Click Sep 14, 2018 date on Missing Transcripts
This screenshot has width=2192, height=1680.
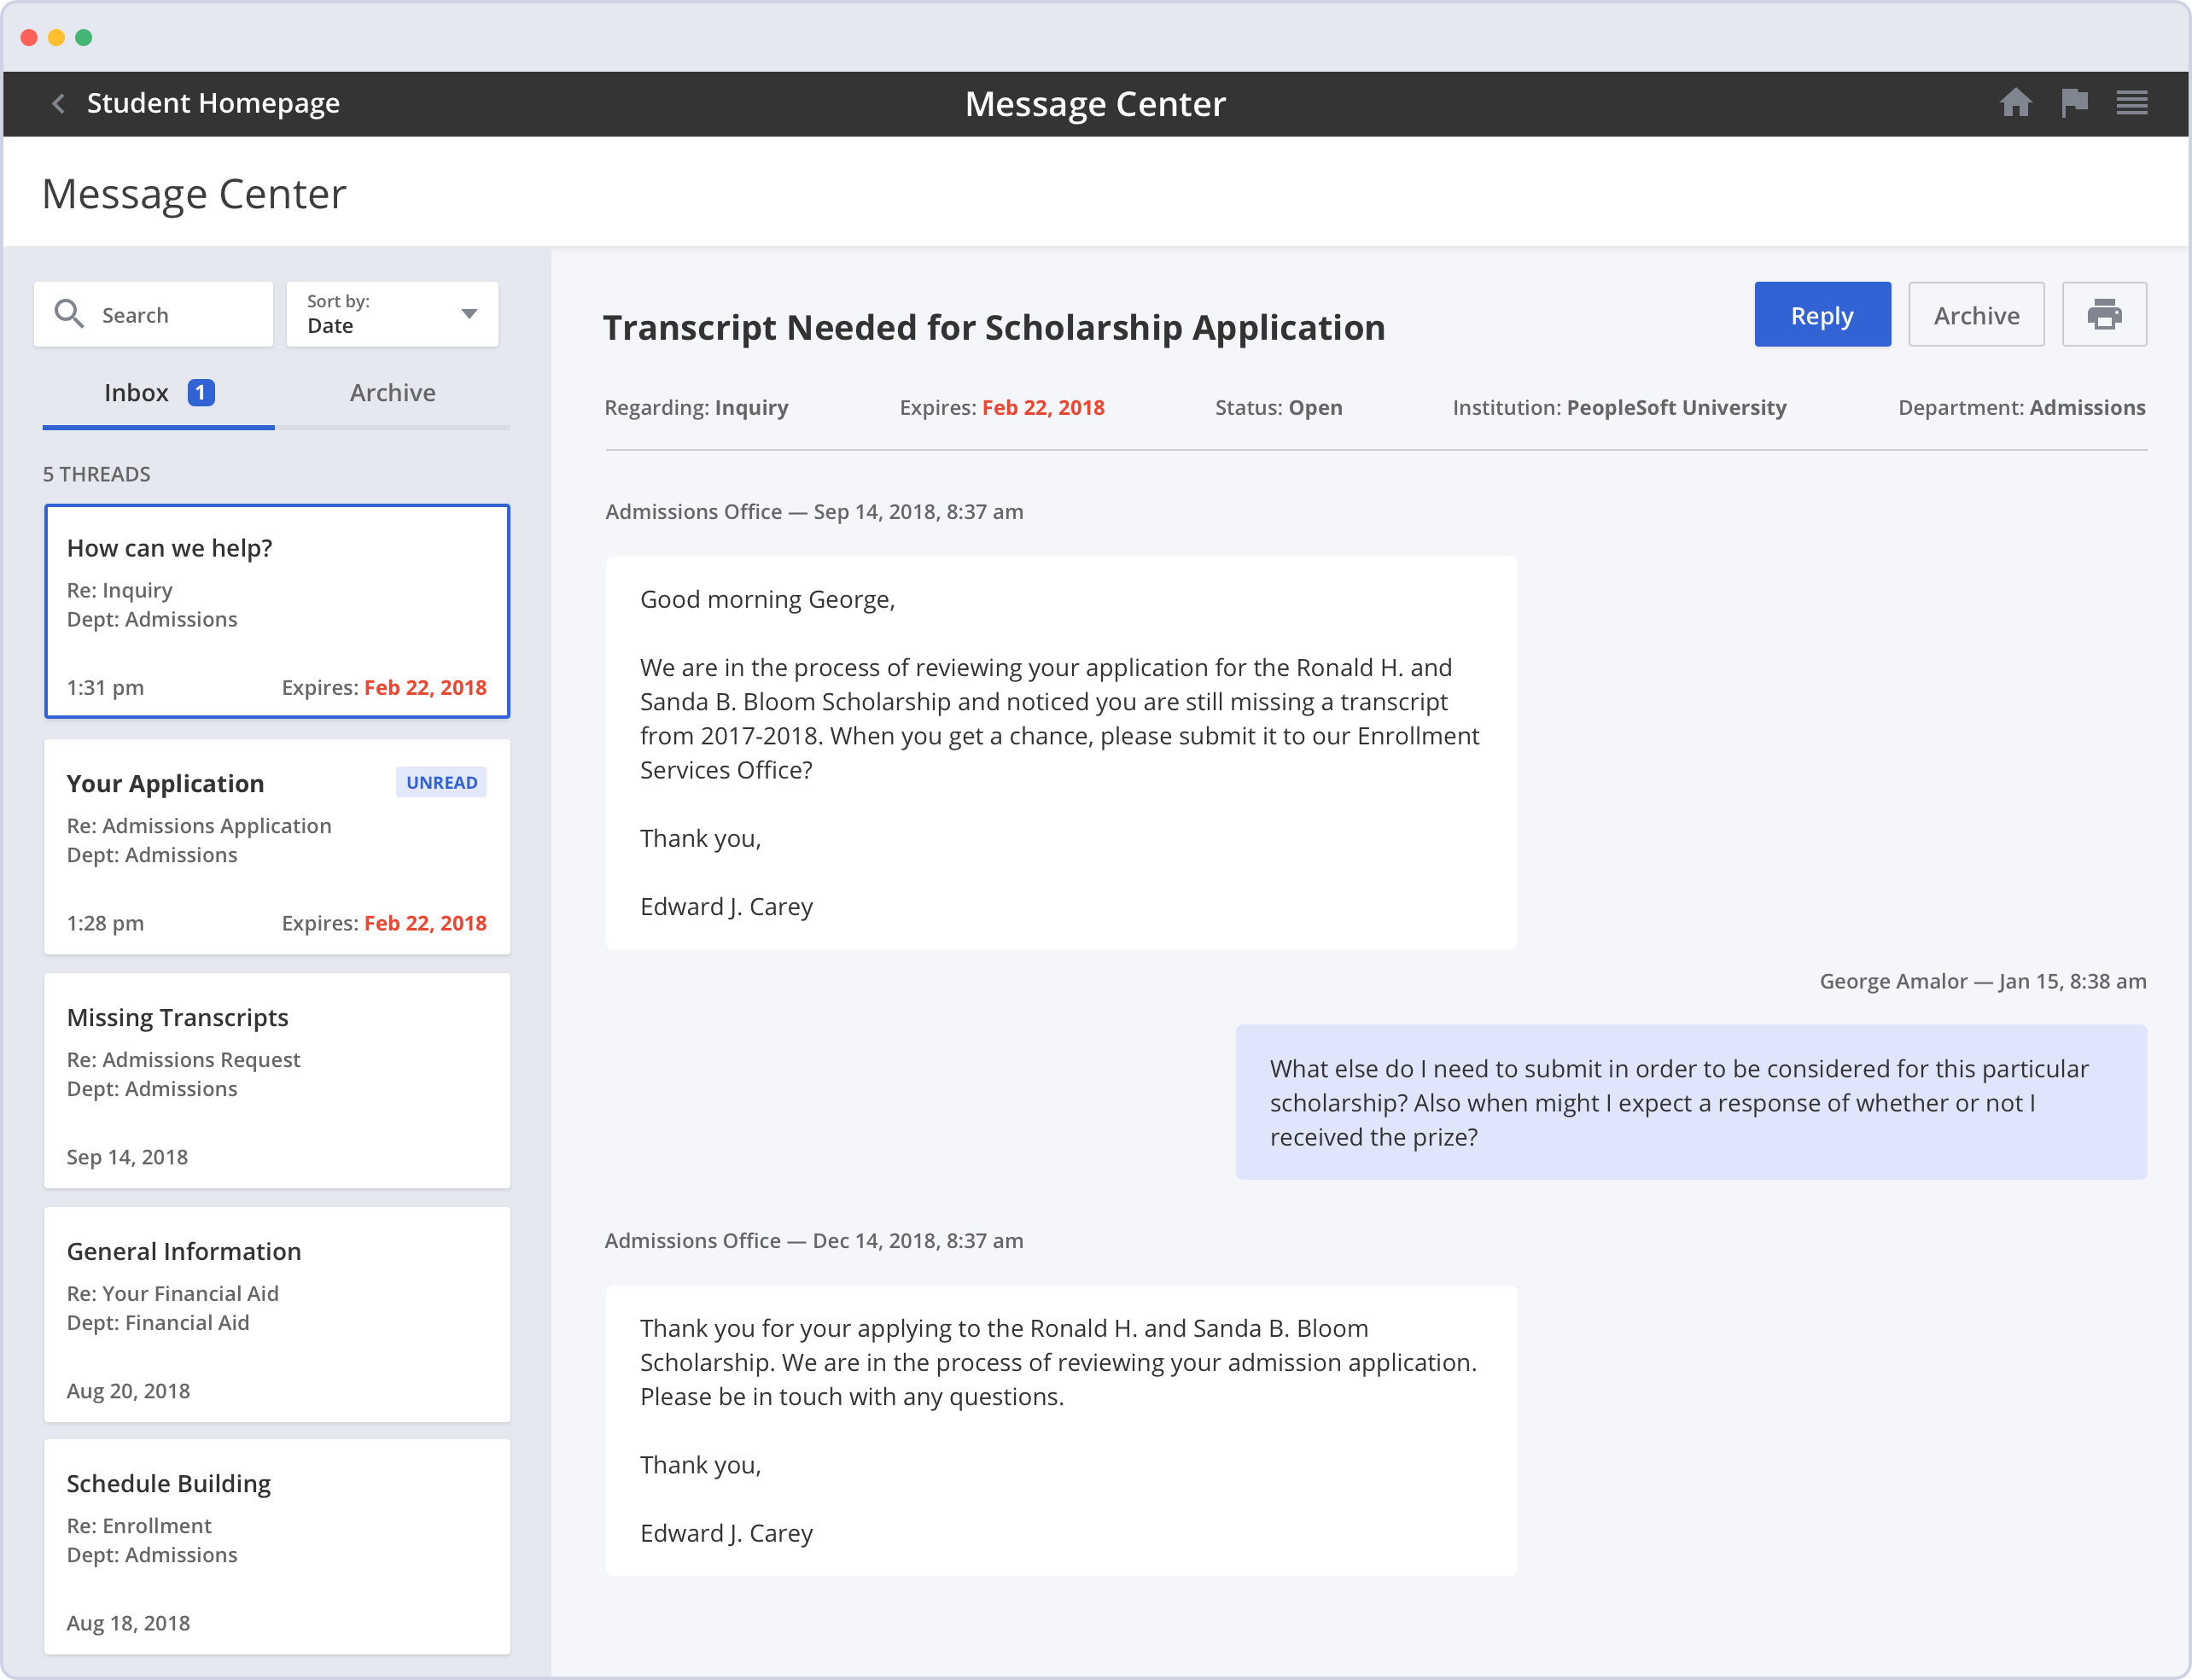(x=127, y=1157)
